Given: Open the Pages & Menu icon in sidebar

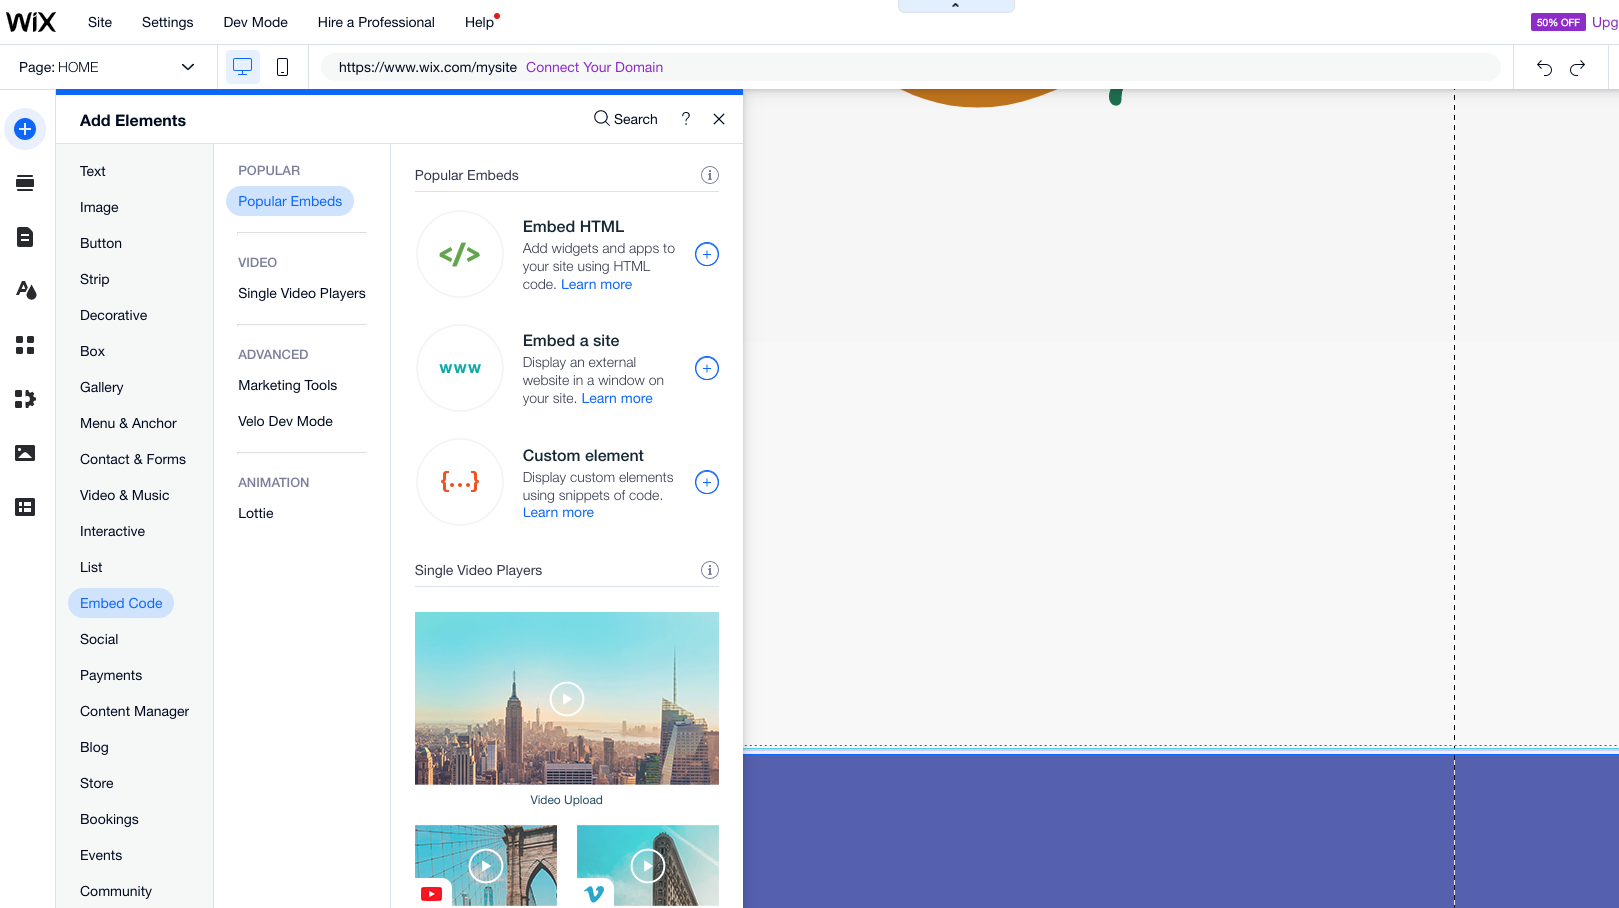Looking at the screenshot, I should (x=25, y=237).
